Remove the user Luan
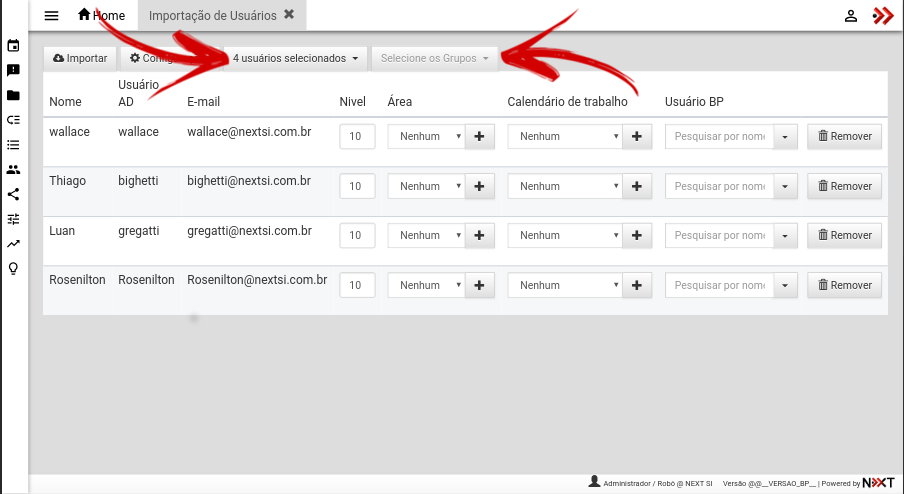This screenshot has width=904, height=494. pos(844,236)
